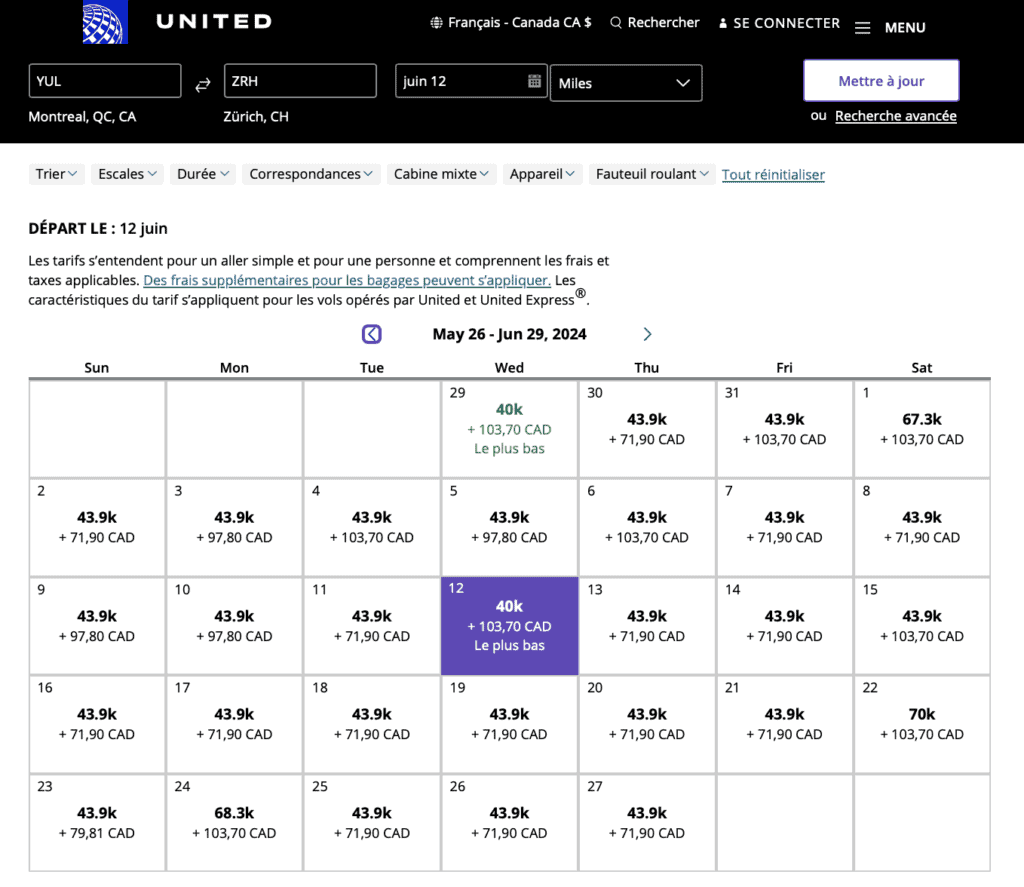
Task: Click the Rechercher search magnifier
Action: click(x=616, y=23)
